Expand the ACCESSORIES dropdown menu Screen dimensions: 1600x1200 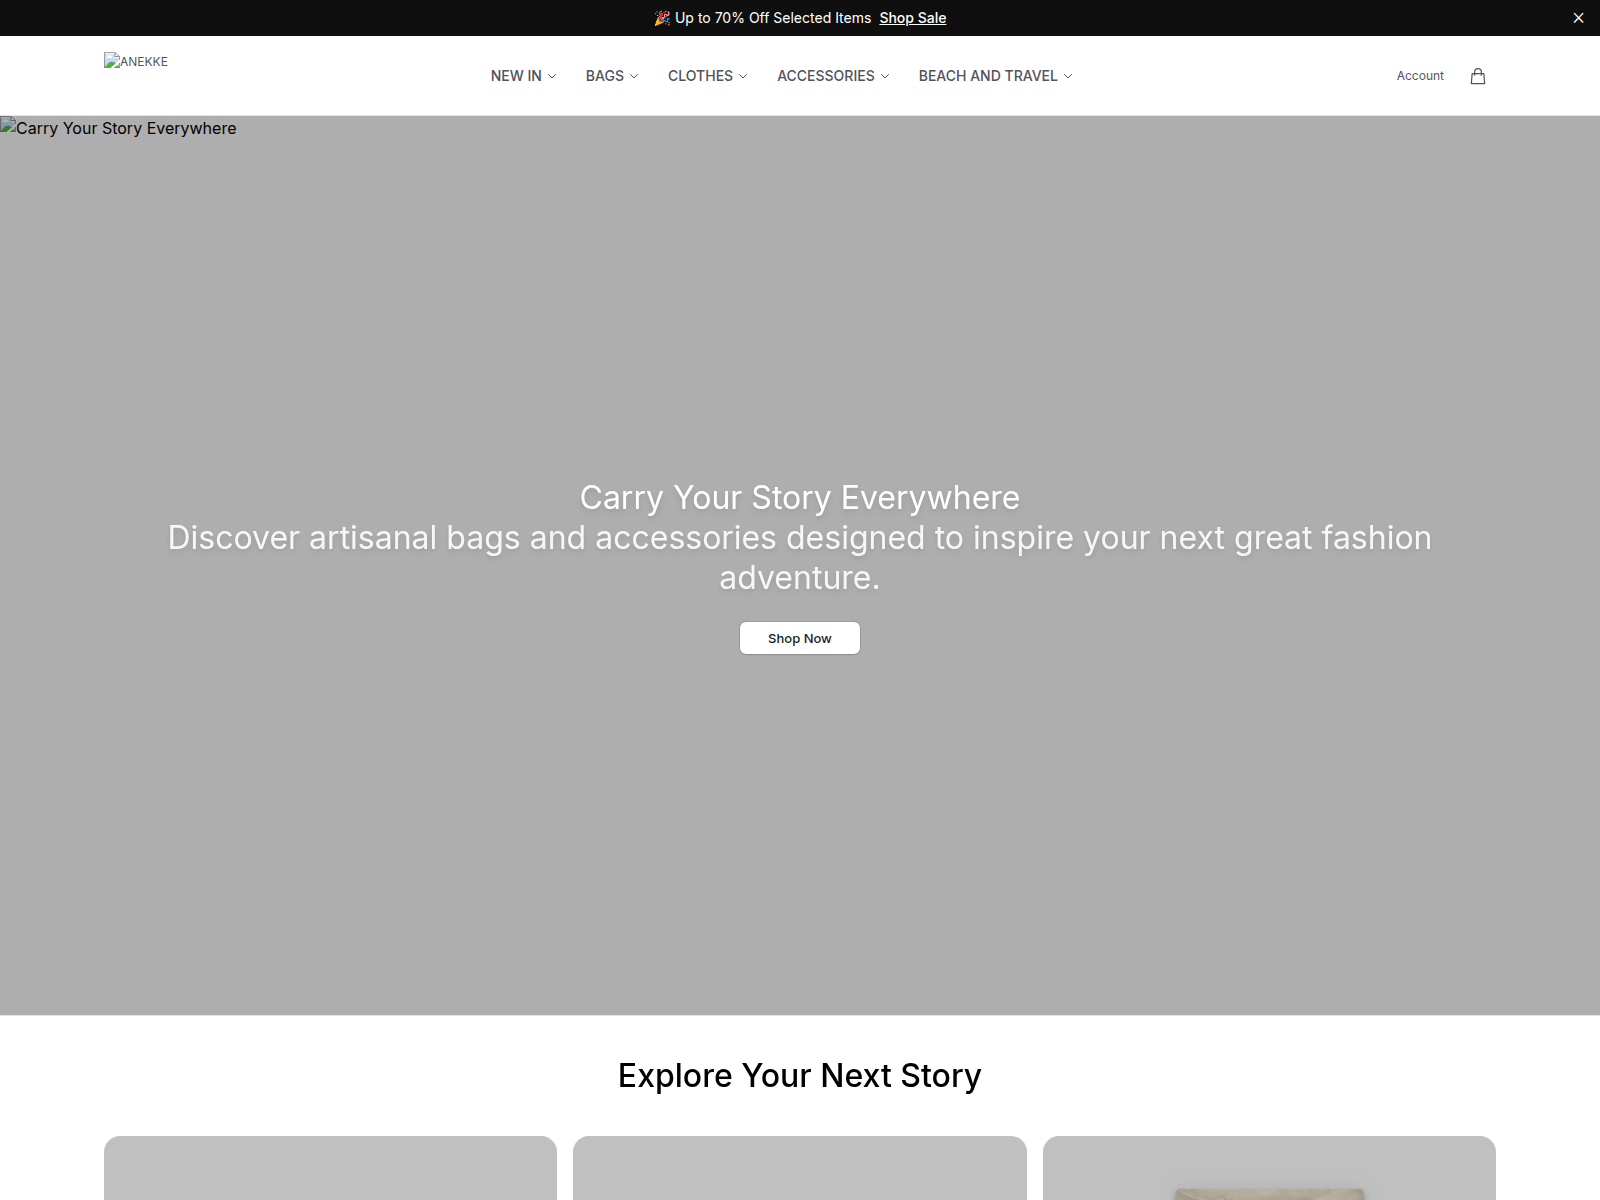click(x=833, y=76)
